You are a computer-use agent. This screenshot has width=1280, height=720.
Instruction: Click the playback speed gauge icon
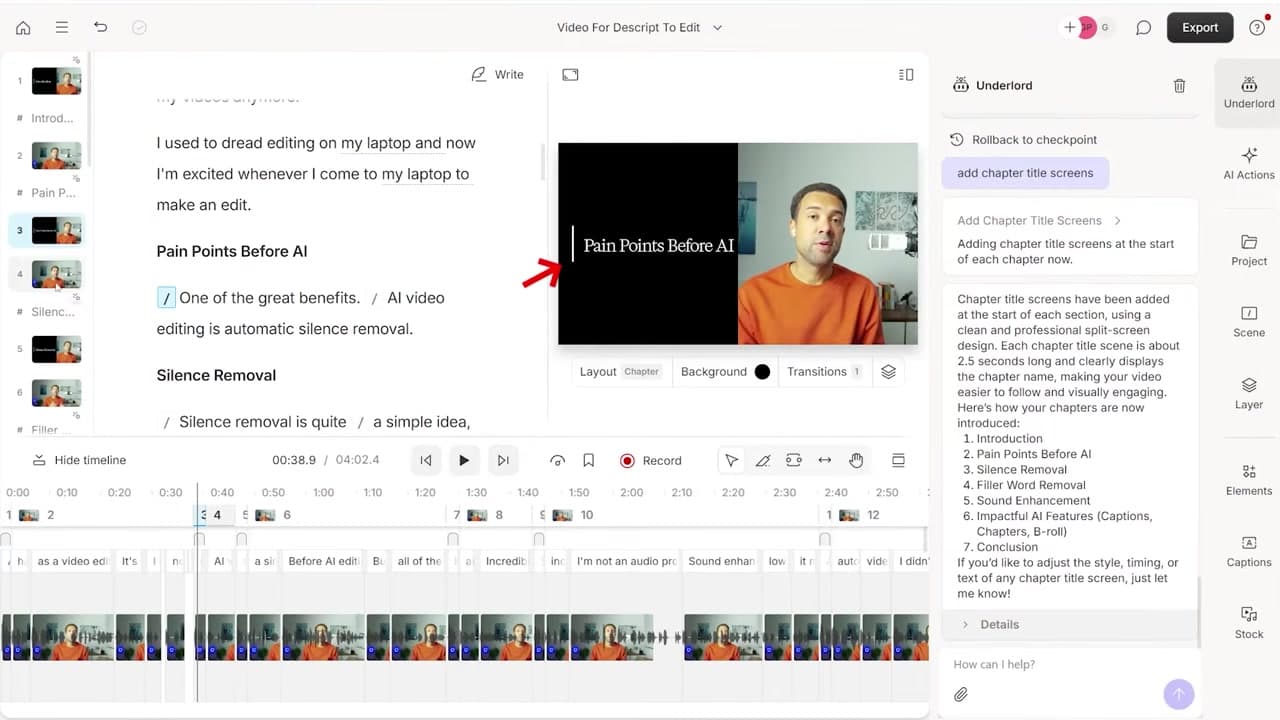pos(558,461)
